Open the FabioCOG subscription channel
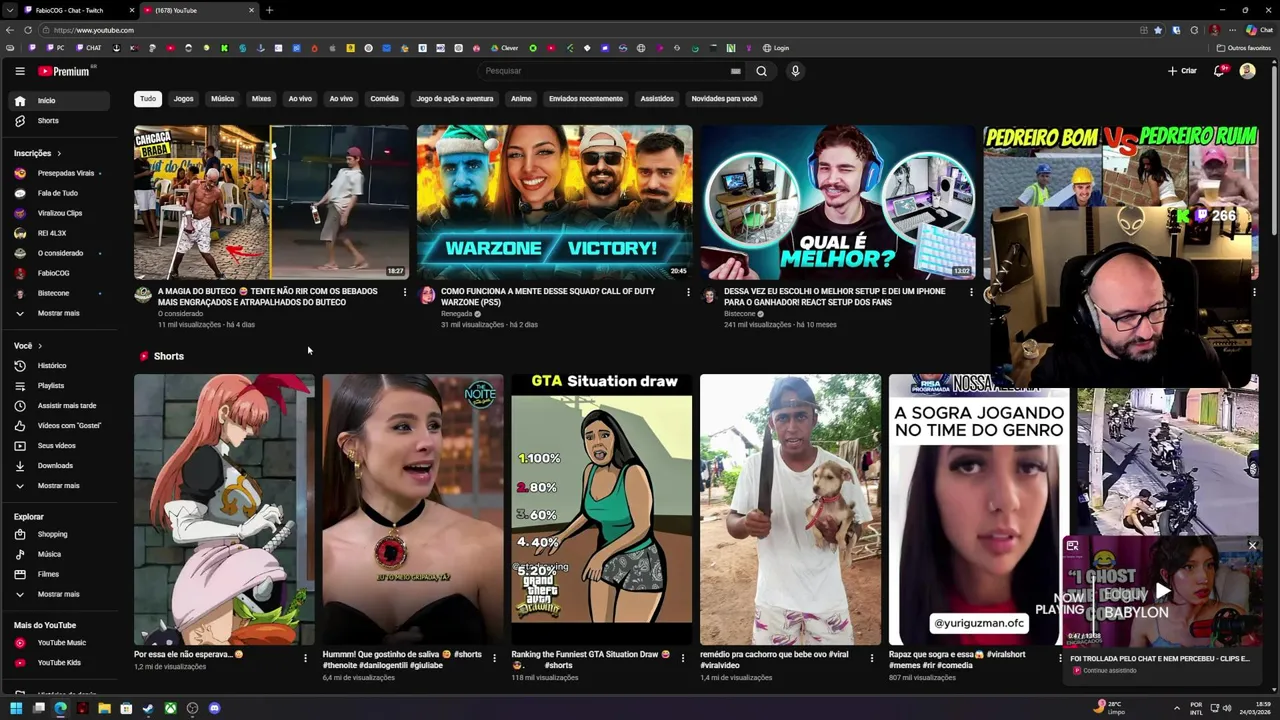The width and height of the screenshot is (1280, 720). point(59,273)
